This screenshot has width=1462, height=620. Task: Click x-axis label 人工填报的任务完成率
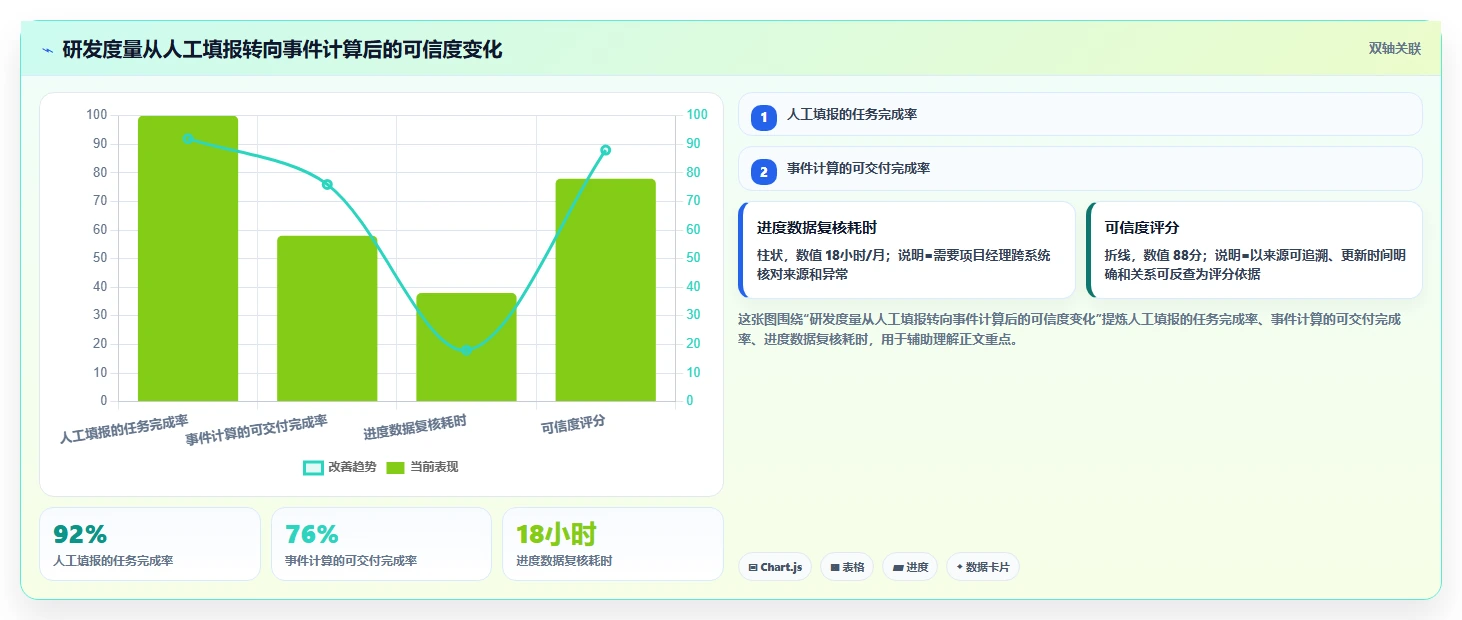pyautogui.click(x=124, y=429)
